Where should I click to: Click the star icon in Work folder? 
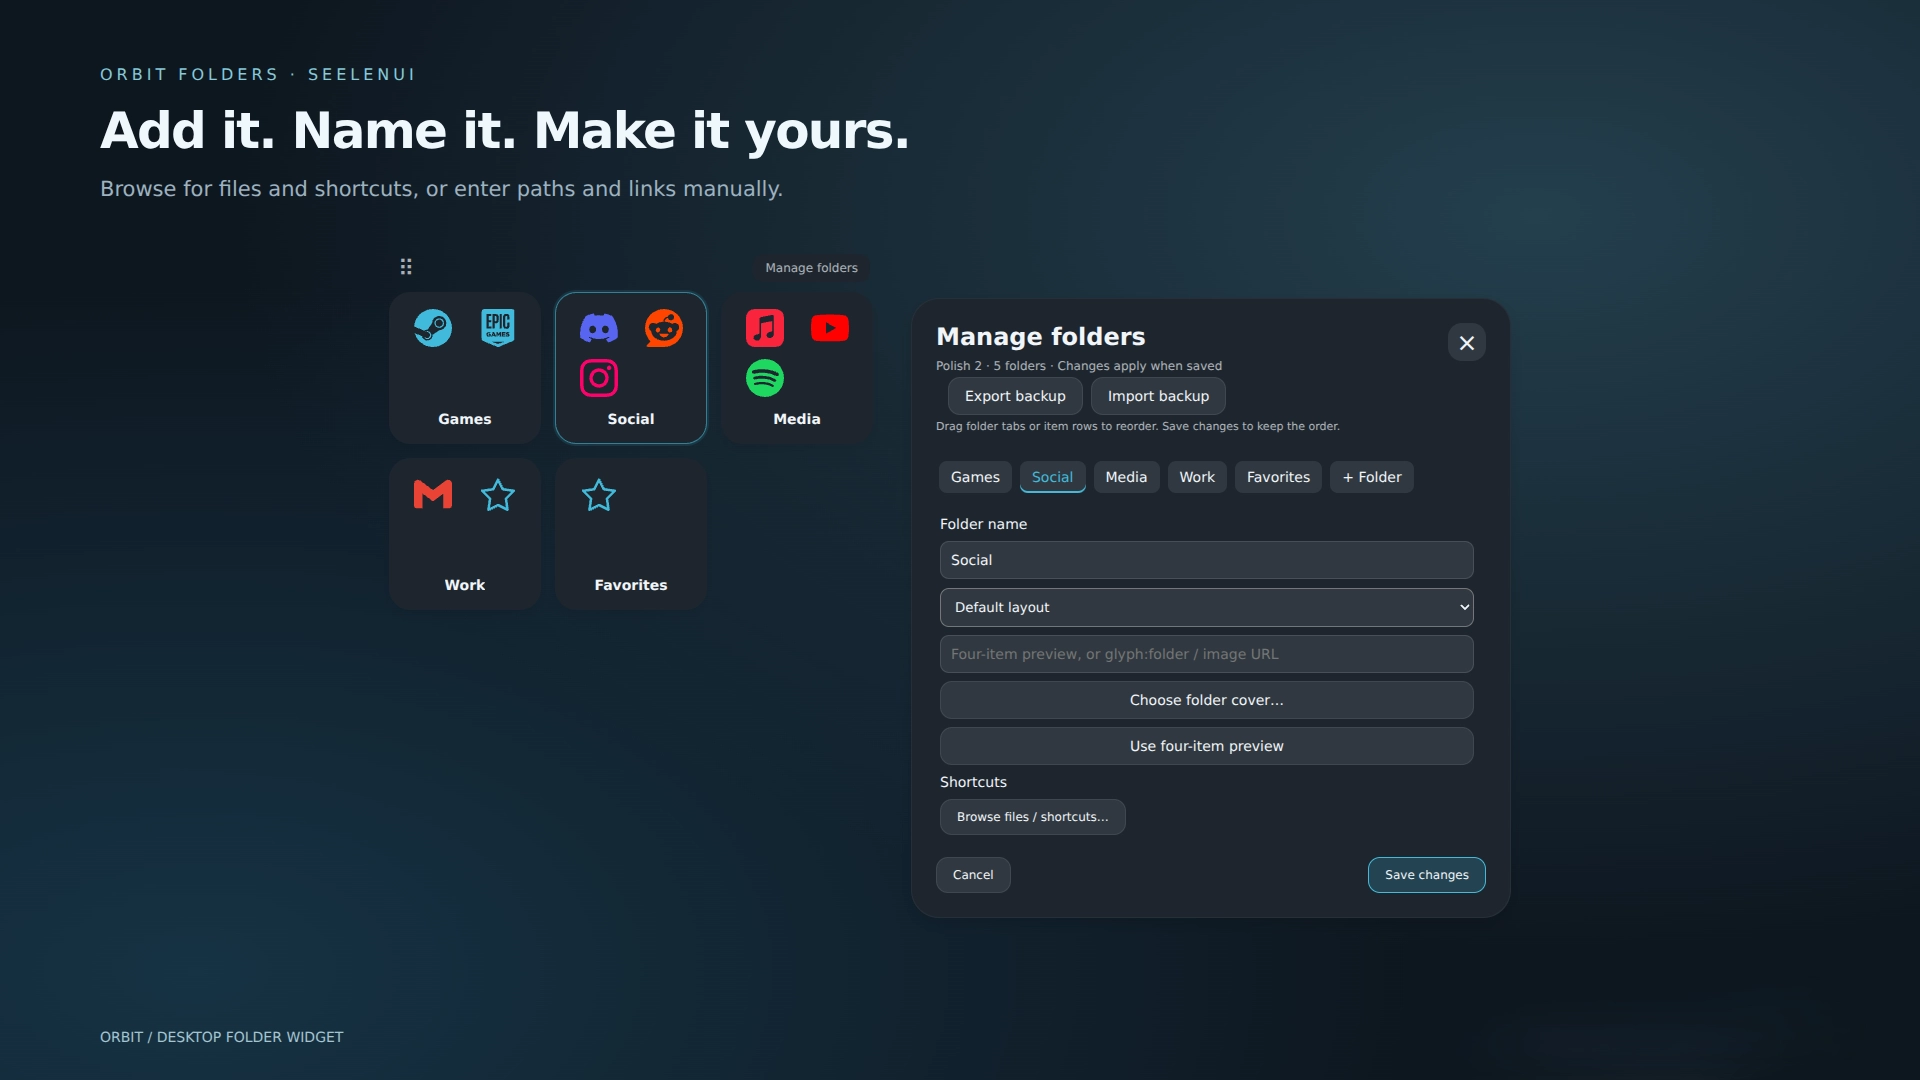pyautogui.click(x=498, y=494)
